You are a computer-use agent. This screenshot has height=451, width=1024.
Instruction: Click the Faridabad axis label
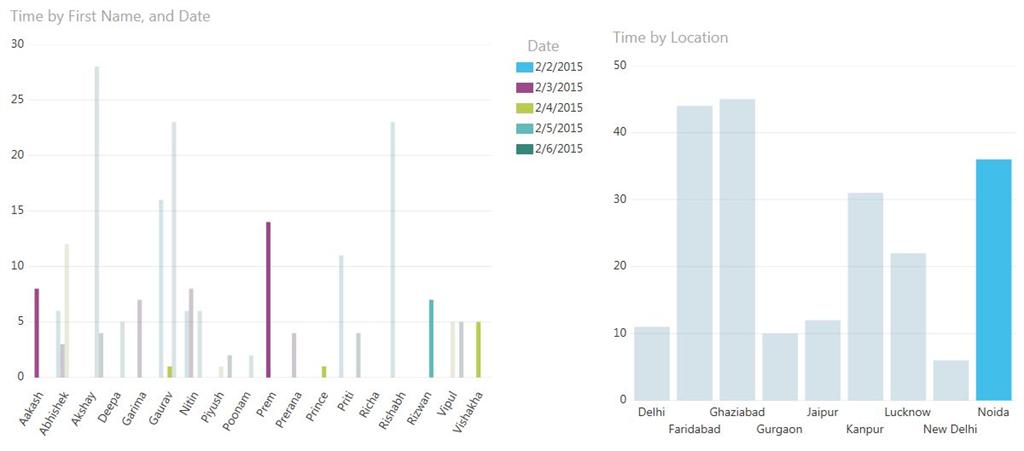pyautogui.click(x=695, y=429)
